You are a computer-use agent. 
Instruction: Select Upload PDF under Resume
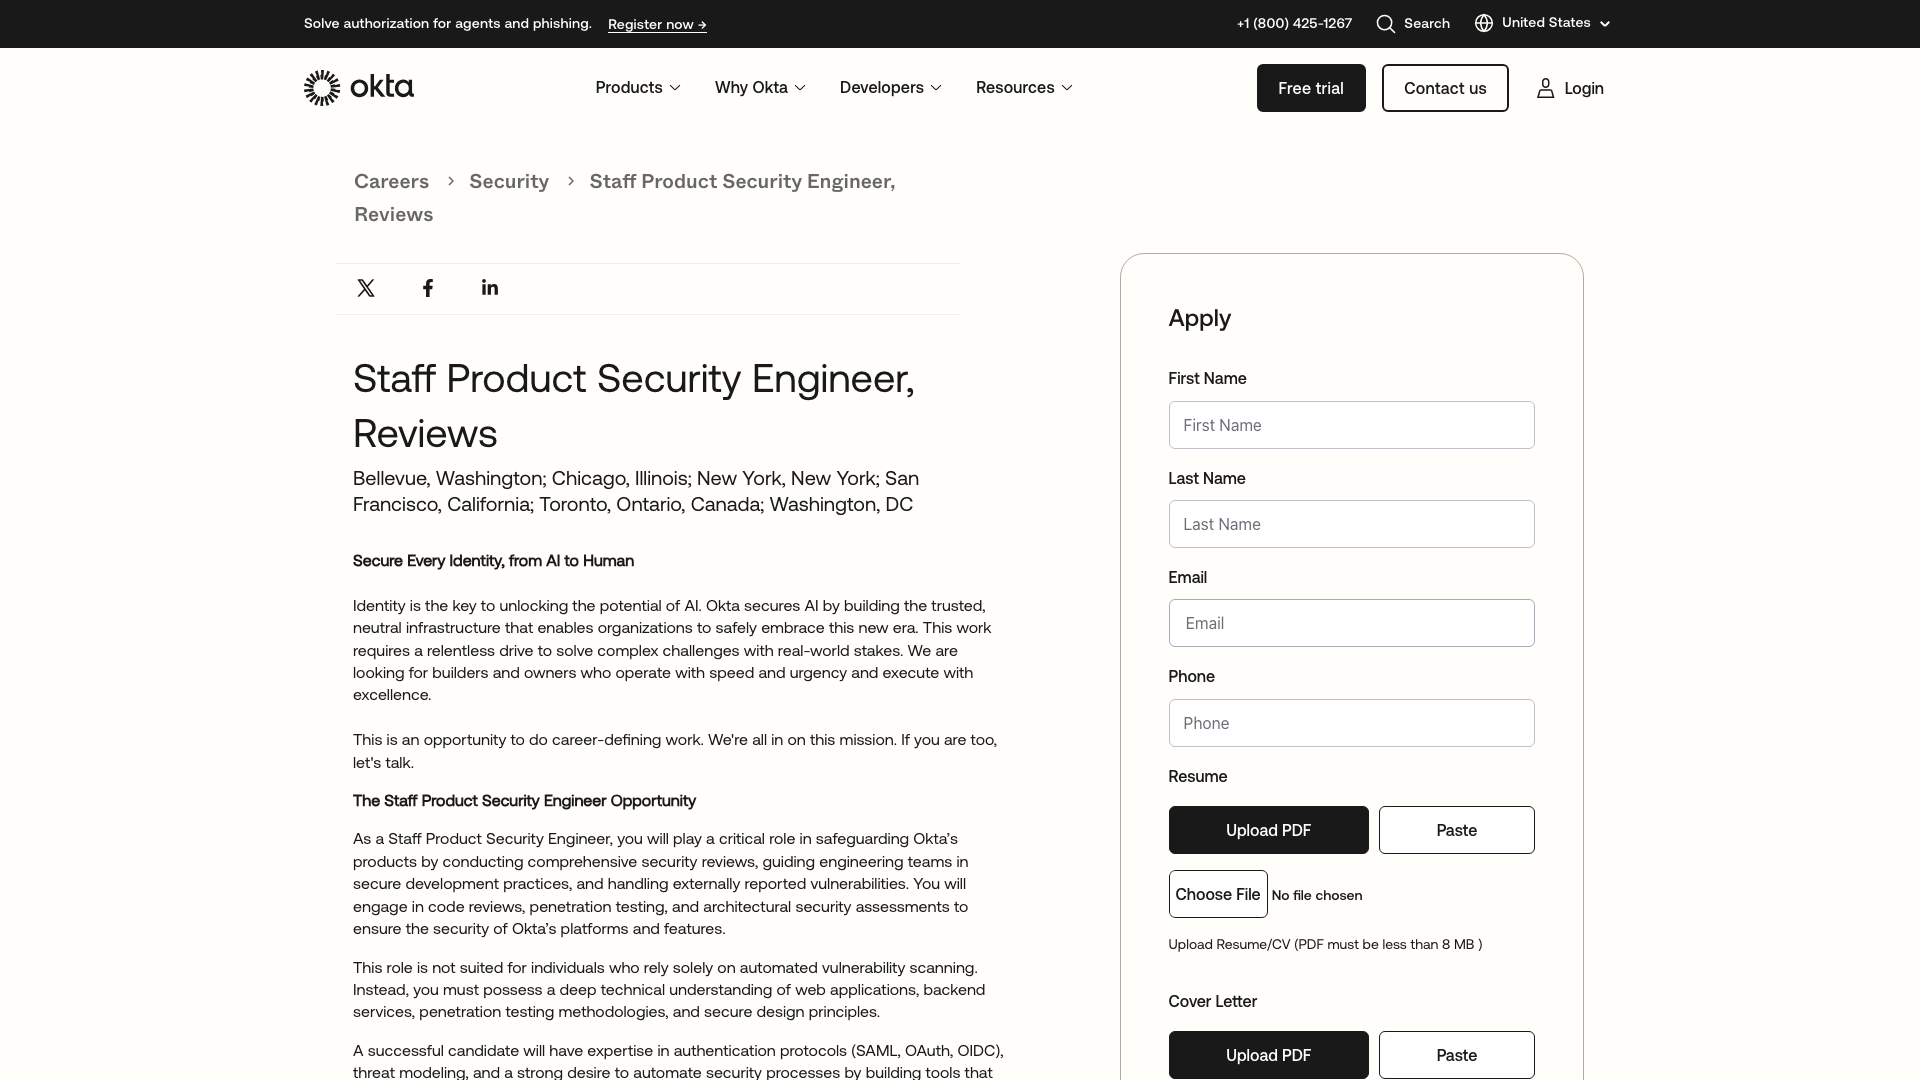[x=1268, y=830]
